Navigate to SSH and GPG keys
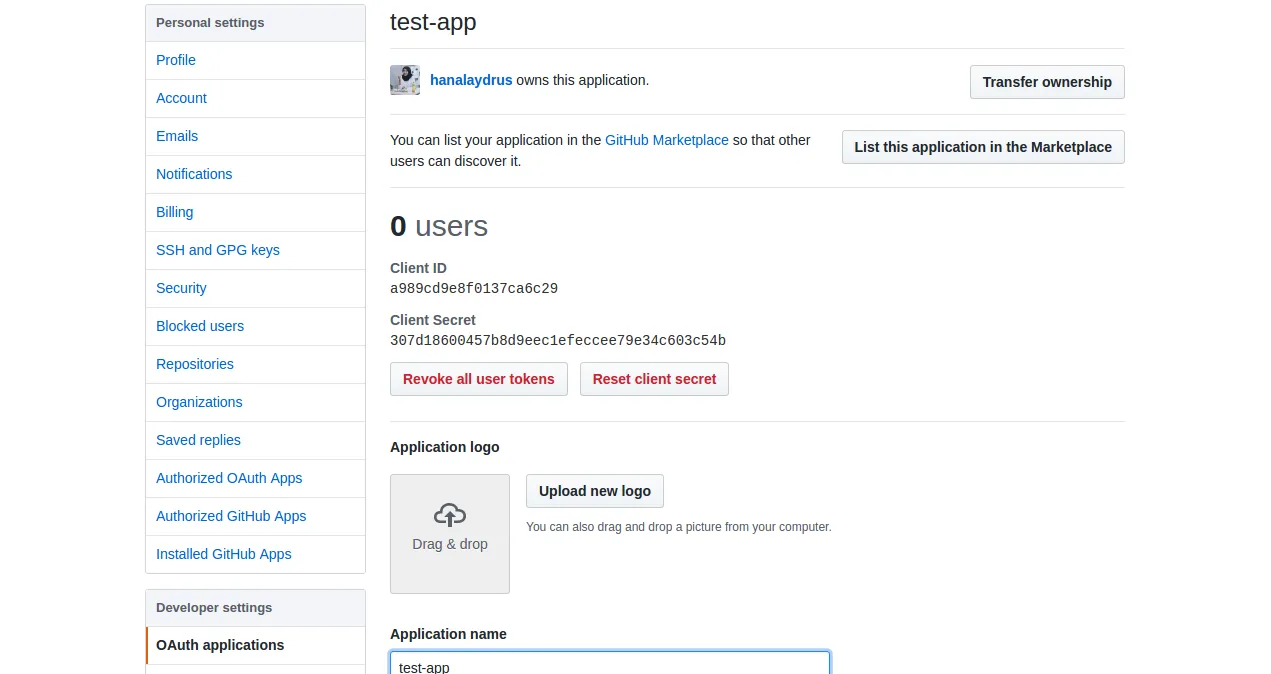The image size is (1271, 674). 218,250
